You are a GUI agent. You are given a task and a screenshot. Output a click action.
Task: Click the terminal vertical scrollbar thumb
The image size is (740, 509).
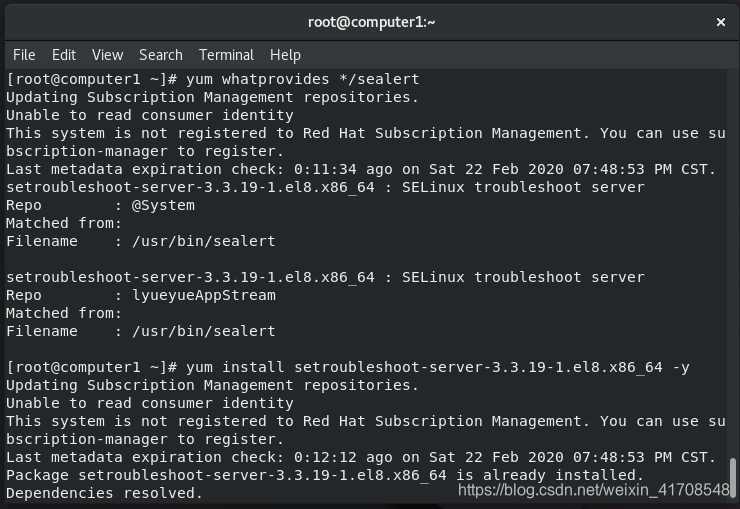click(732, 477)
